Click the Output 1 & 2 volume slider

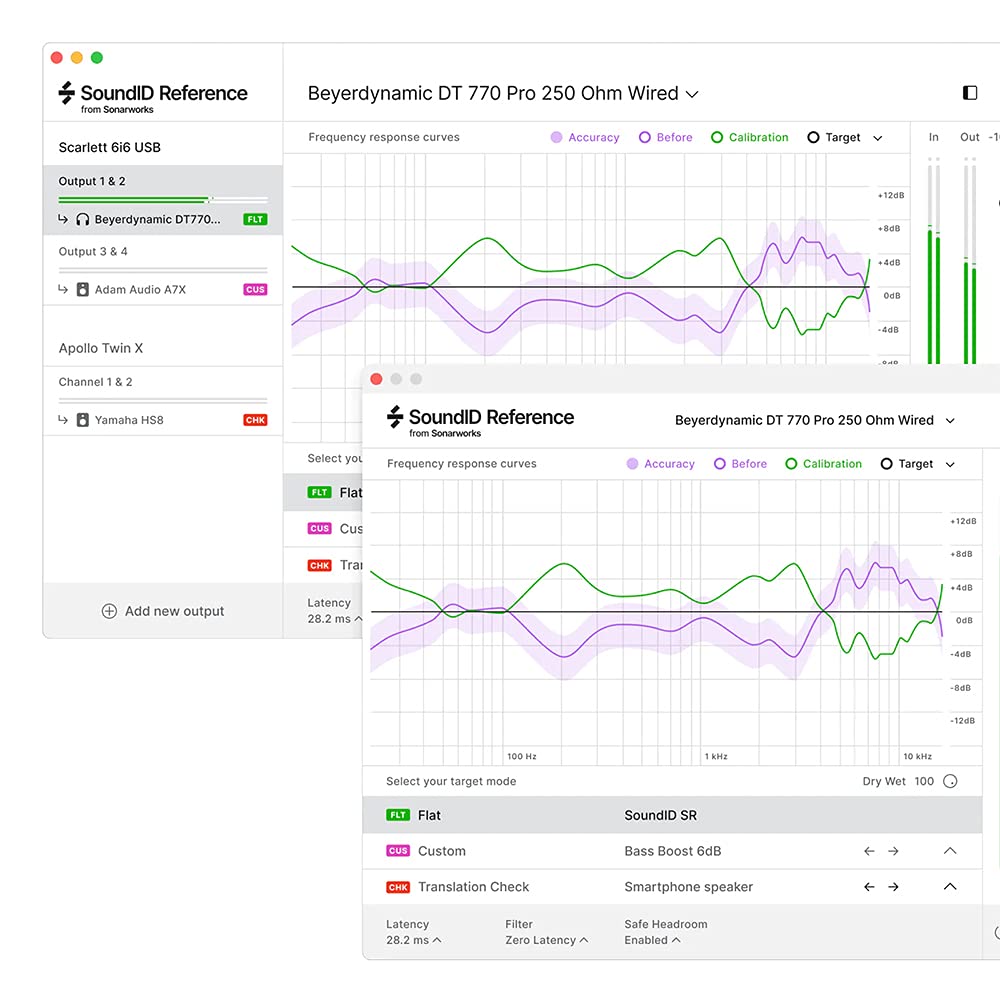(162, 200)
